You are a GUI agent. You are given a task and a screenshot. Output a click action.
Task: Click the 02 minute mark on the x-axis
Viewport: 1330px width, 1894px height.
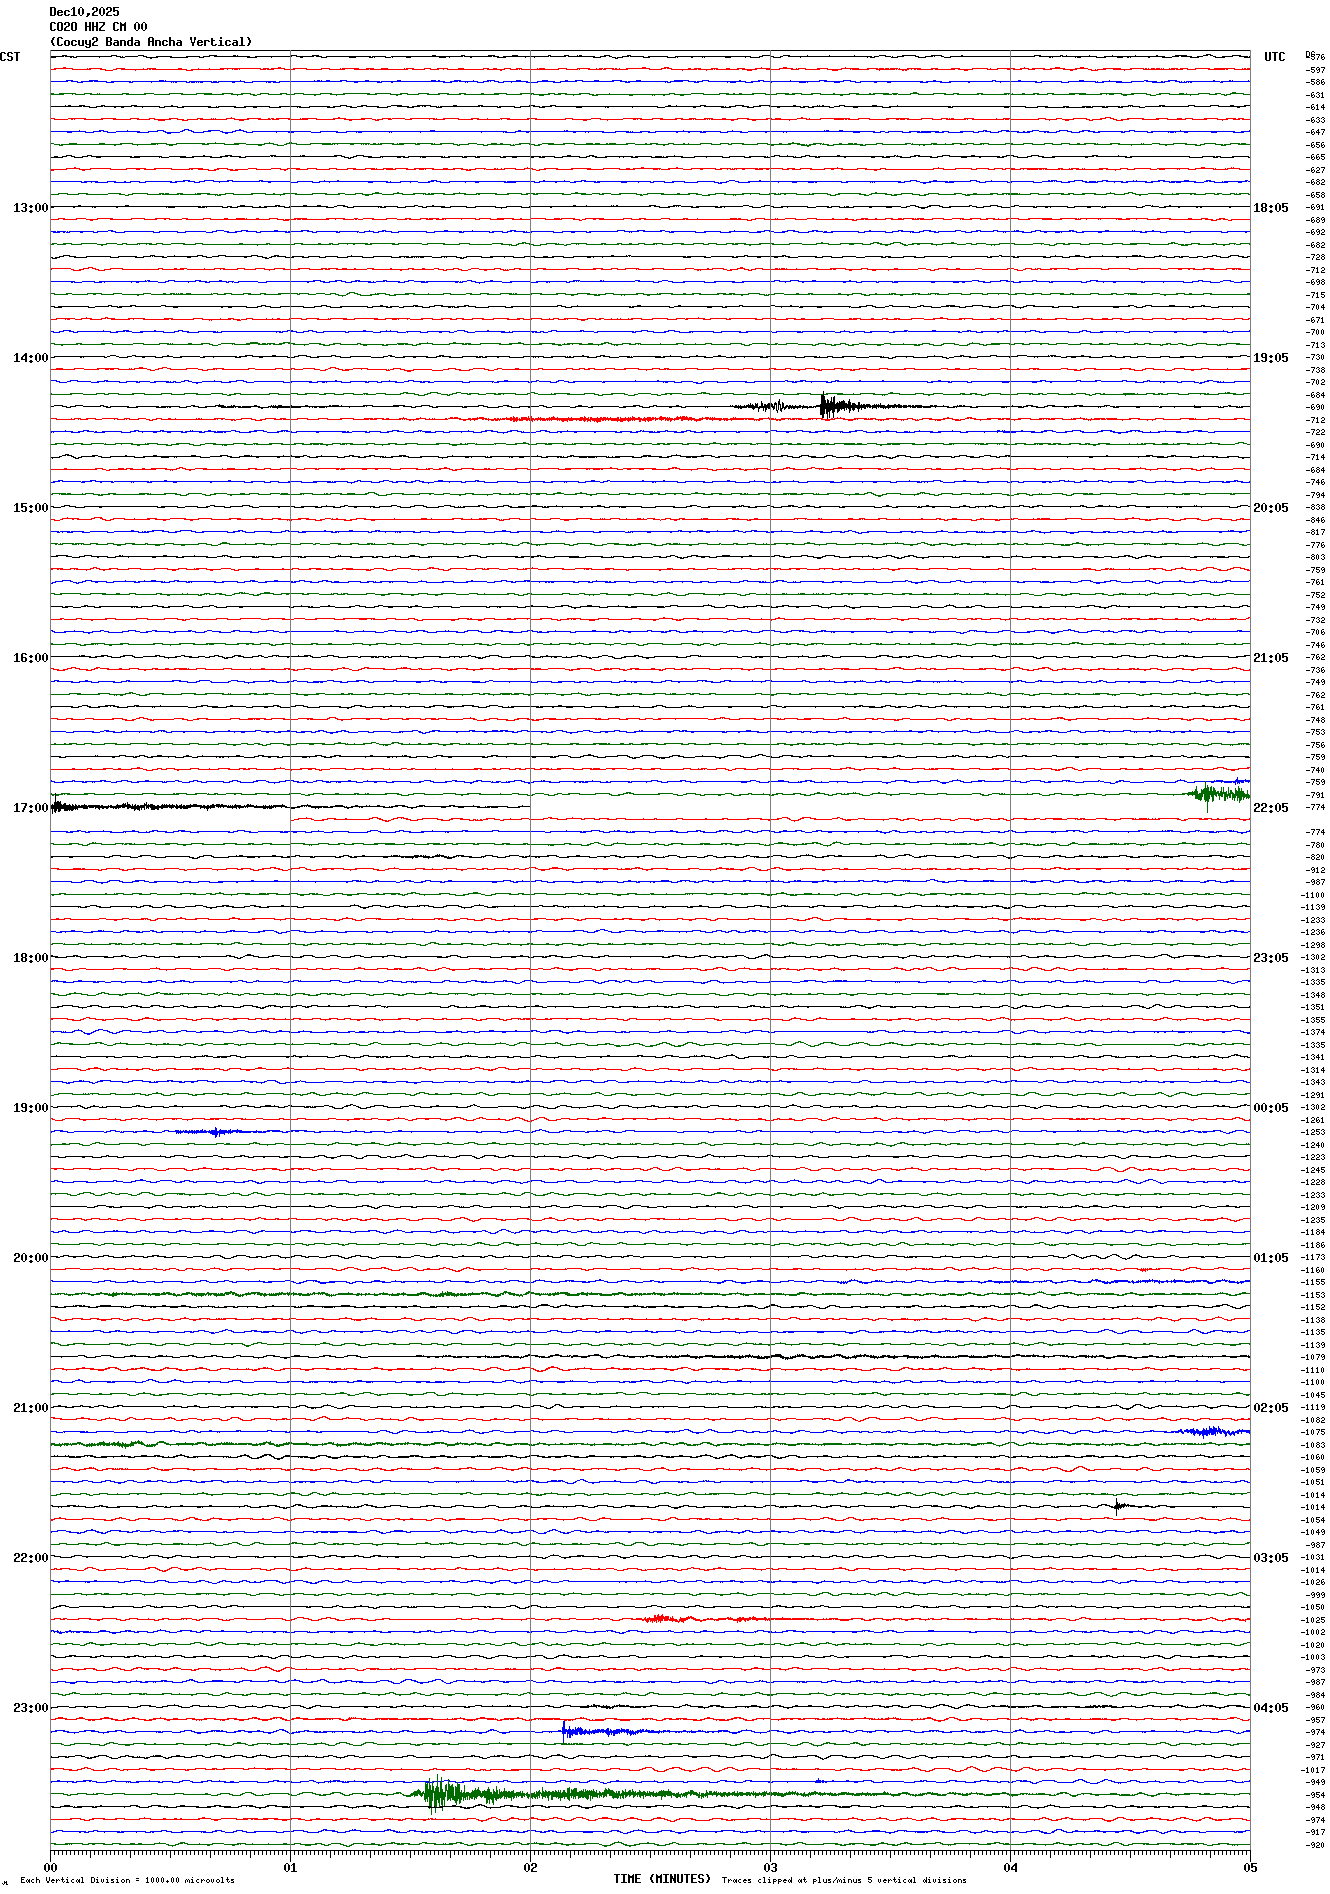[530, 1866]
